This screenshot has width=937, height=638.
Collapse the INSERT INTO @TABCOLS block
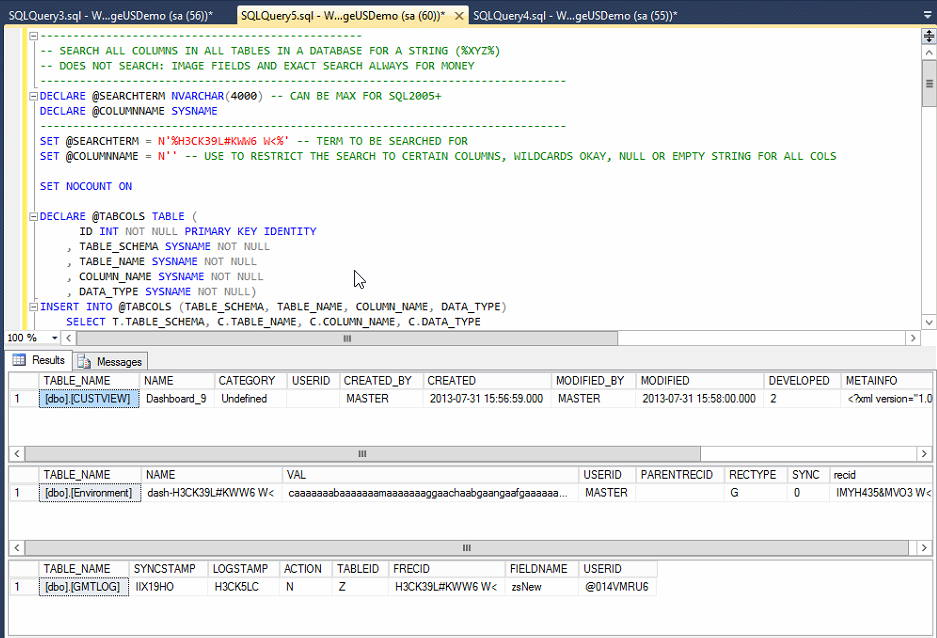pyautogui.click(x=33, y=307)
